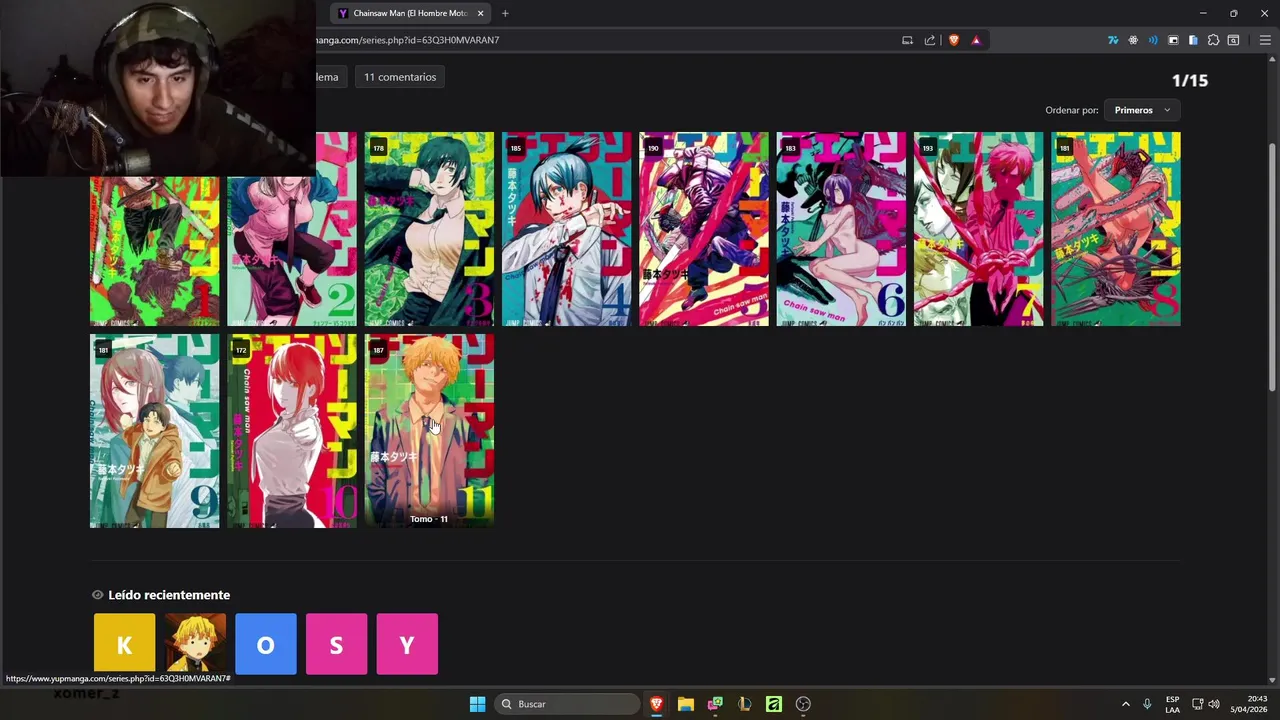Image resolution: width=1280 pixels, height=720 pixels.
Task: Open the blue O recently read tile
Action: tap(266, 644)
